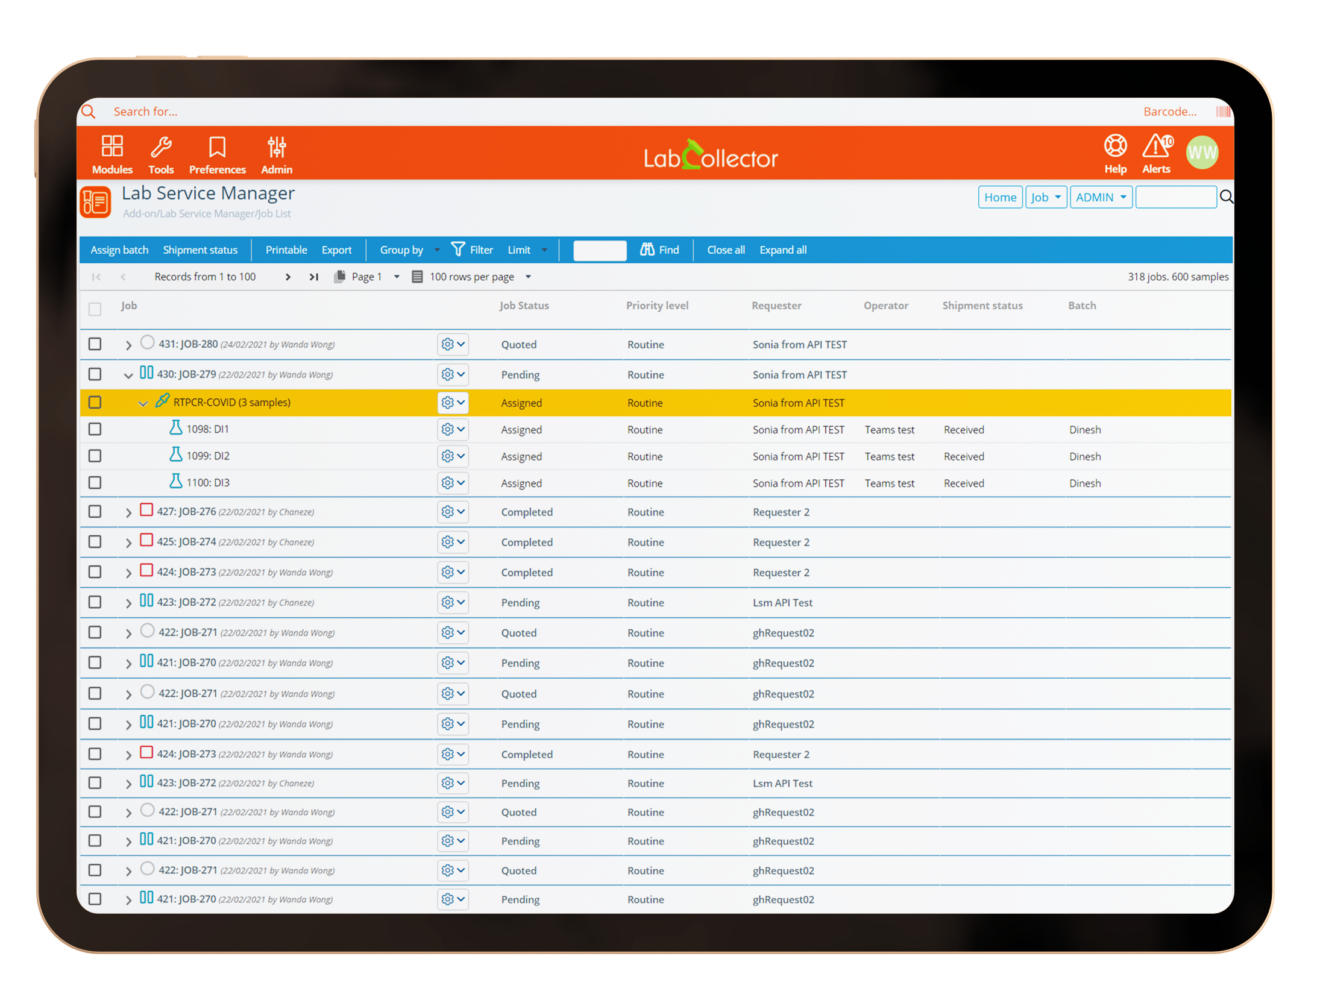Sort by the Priority level column header

[657, 306]
